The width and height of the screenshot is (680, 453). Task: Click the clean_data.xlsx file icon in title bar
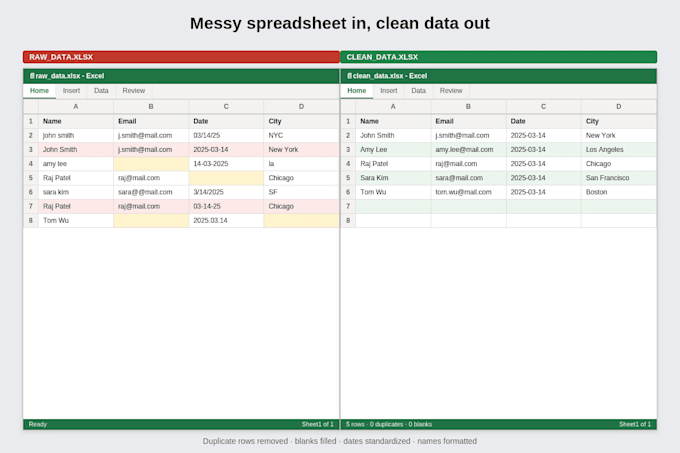pos(349,76)
